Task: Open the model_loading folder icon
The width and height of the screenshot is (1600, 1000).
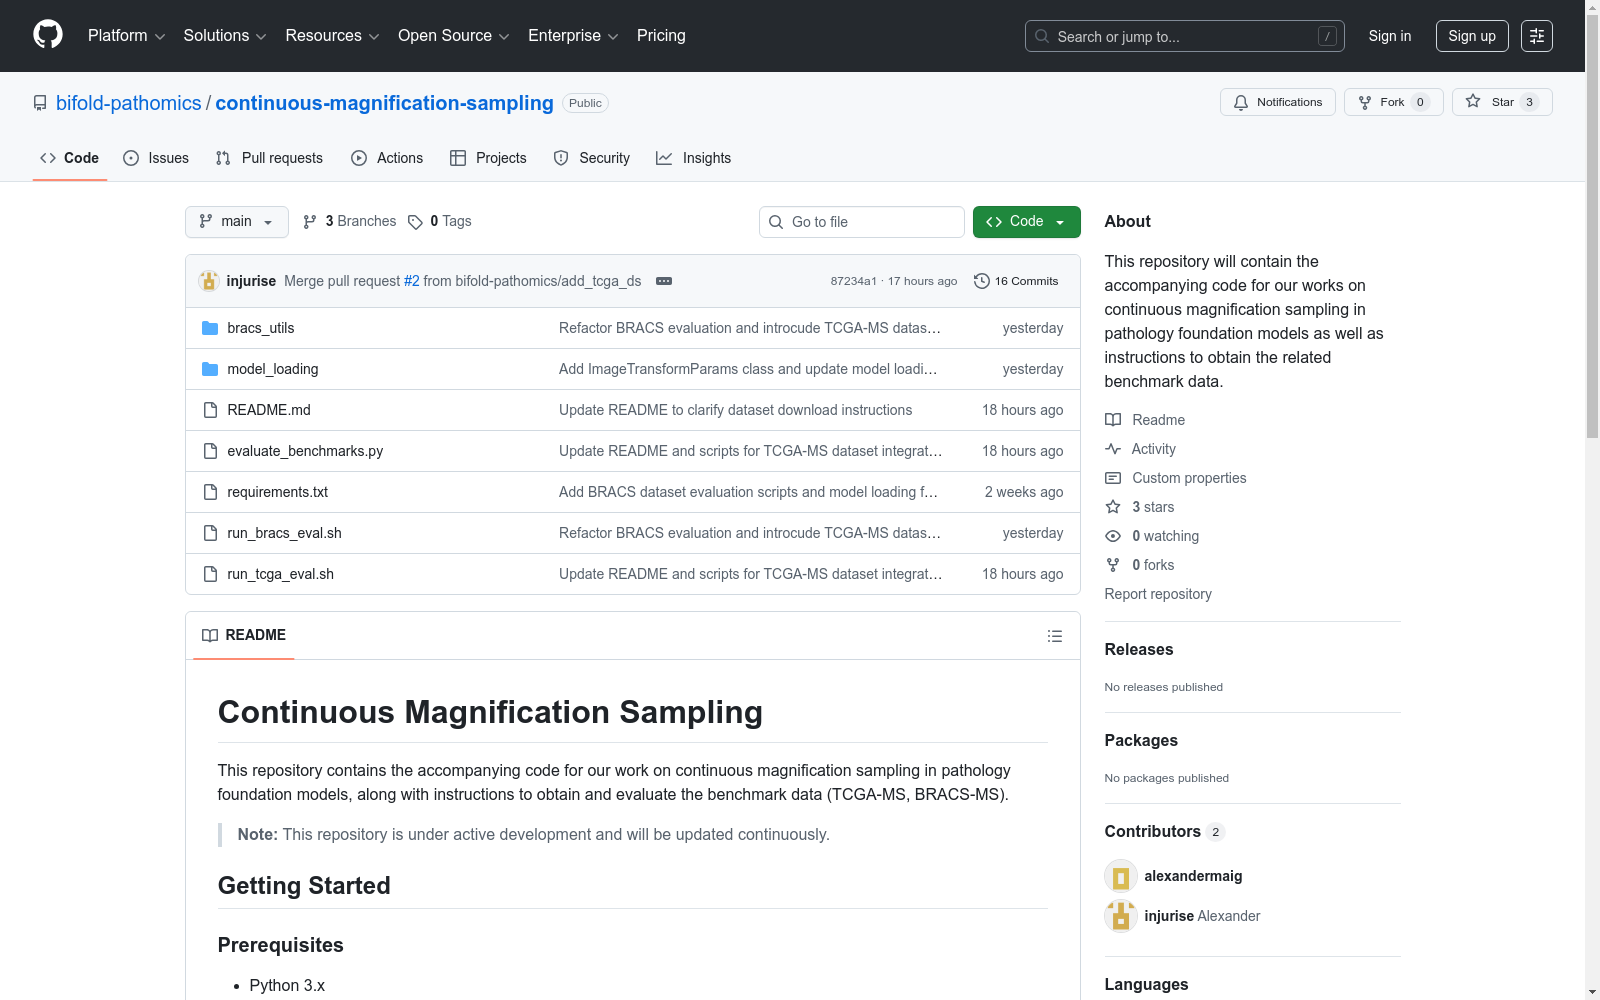Action: 210,369
